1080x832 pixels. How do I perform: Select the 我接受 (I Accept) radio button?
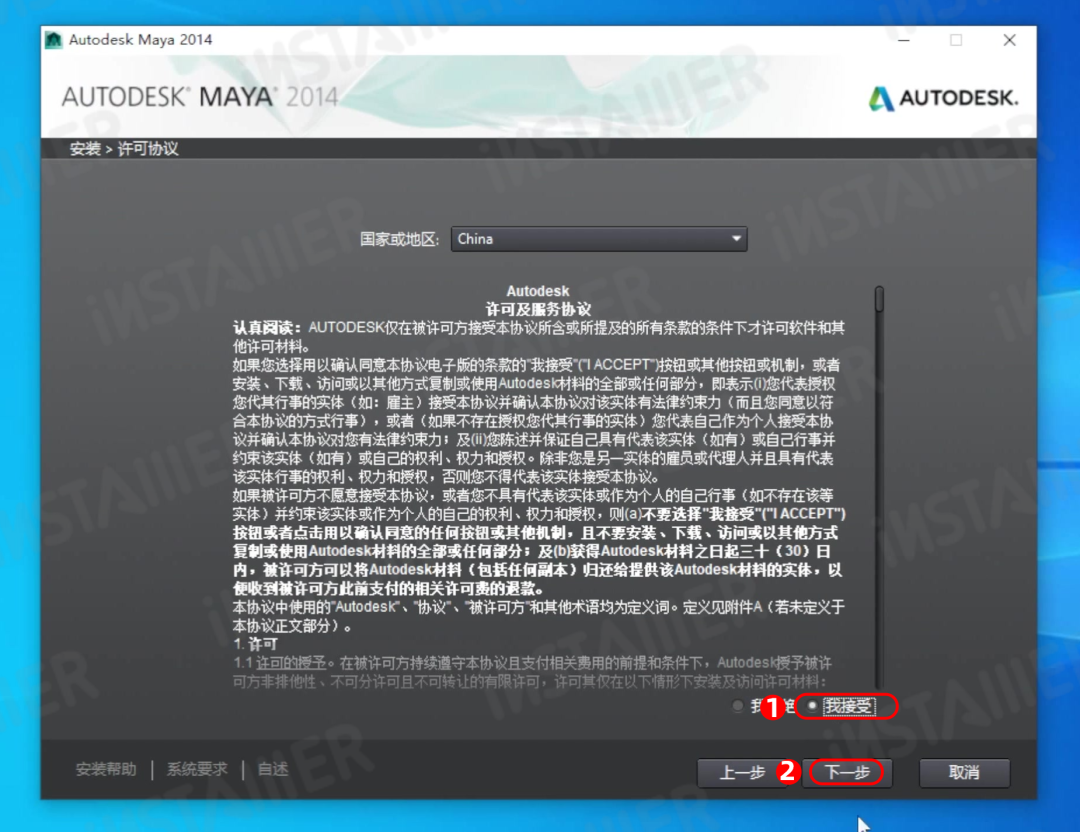(813, 706)
